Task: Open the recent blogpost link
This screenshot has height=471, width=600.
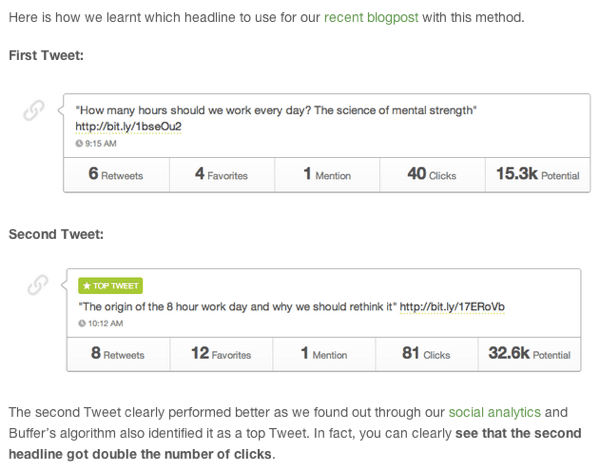Action: 371,18
